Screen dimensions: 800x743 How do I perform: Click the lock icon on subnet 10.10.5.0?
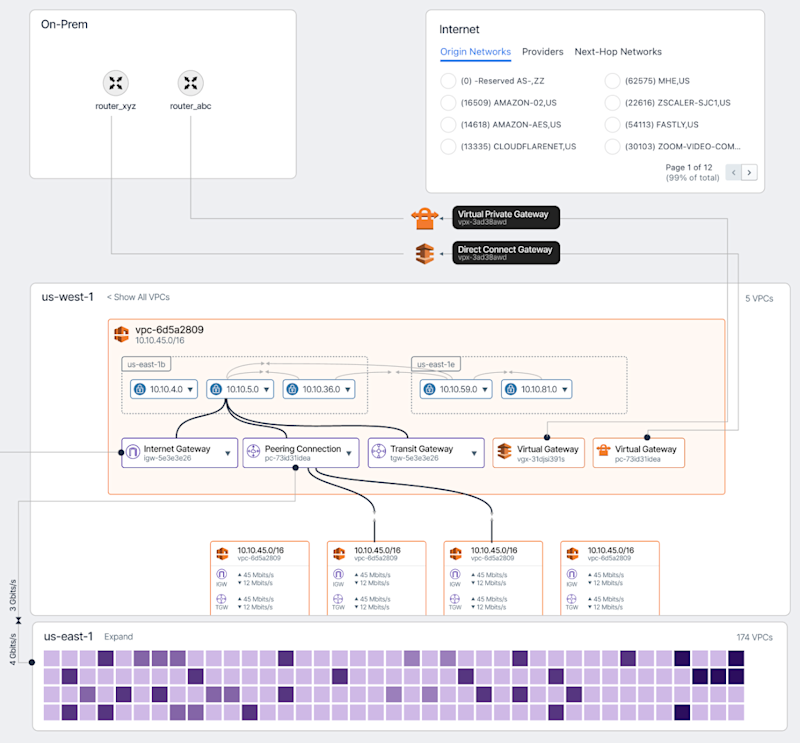point(216,389)
